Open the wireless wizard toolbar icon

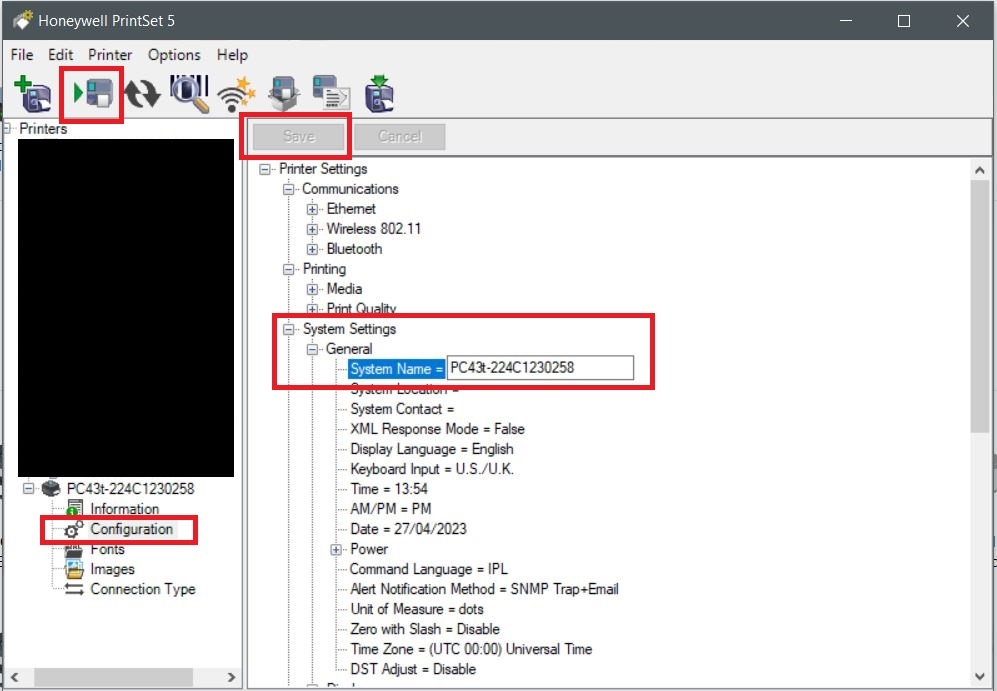[236, 95]
